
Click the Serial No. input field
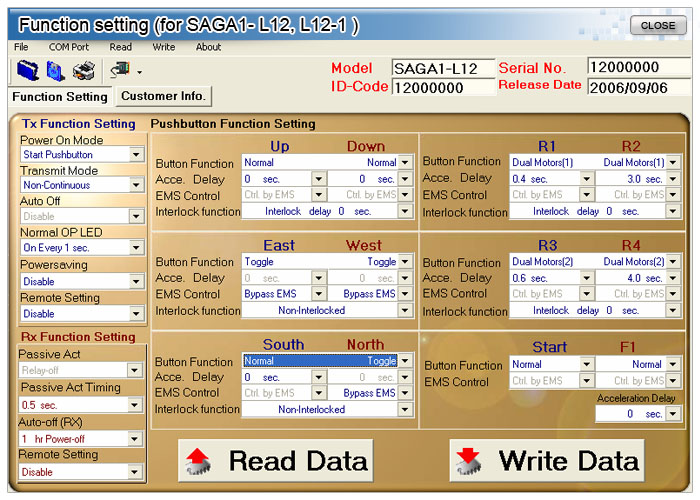tap(638, 67)
